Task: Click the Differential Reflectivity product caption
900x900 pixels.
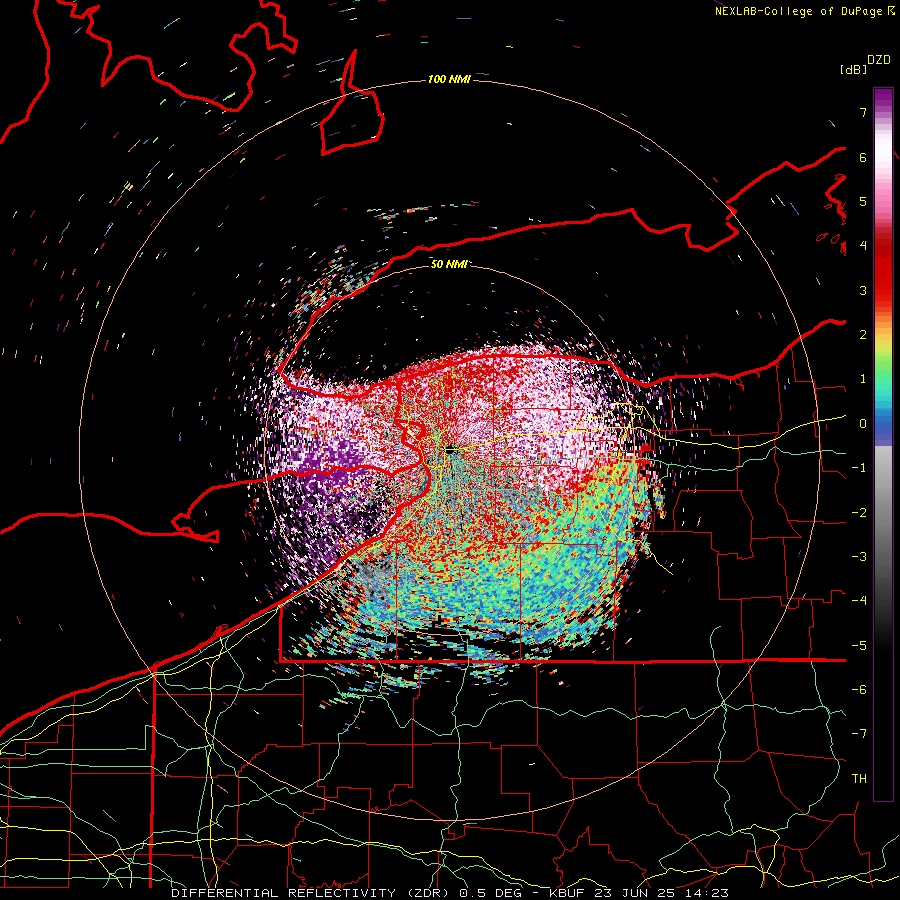Action: (449, 893)
